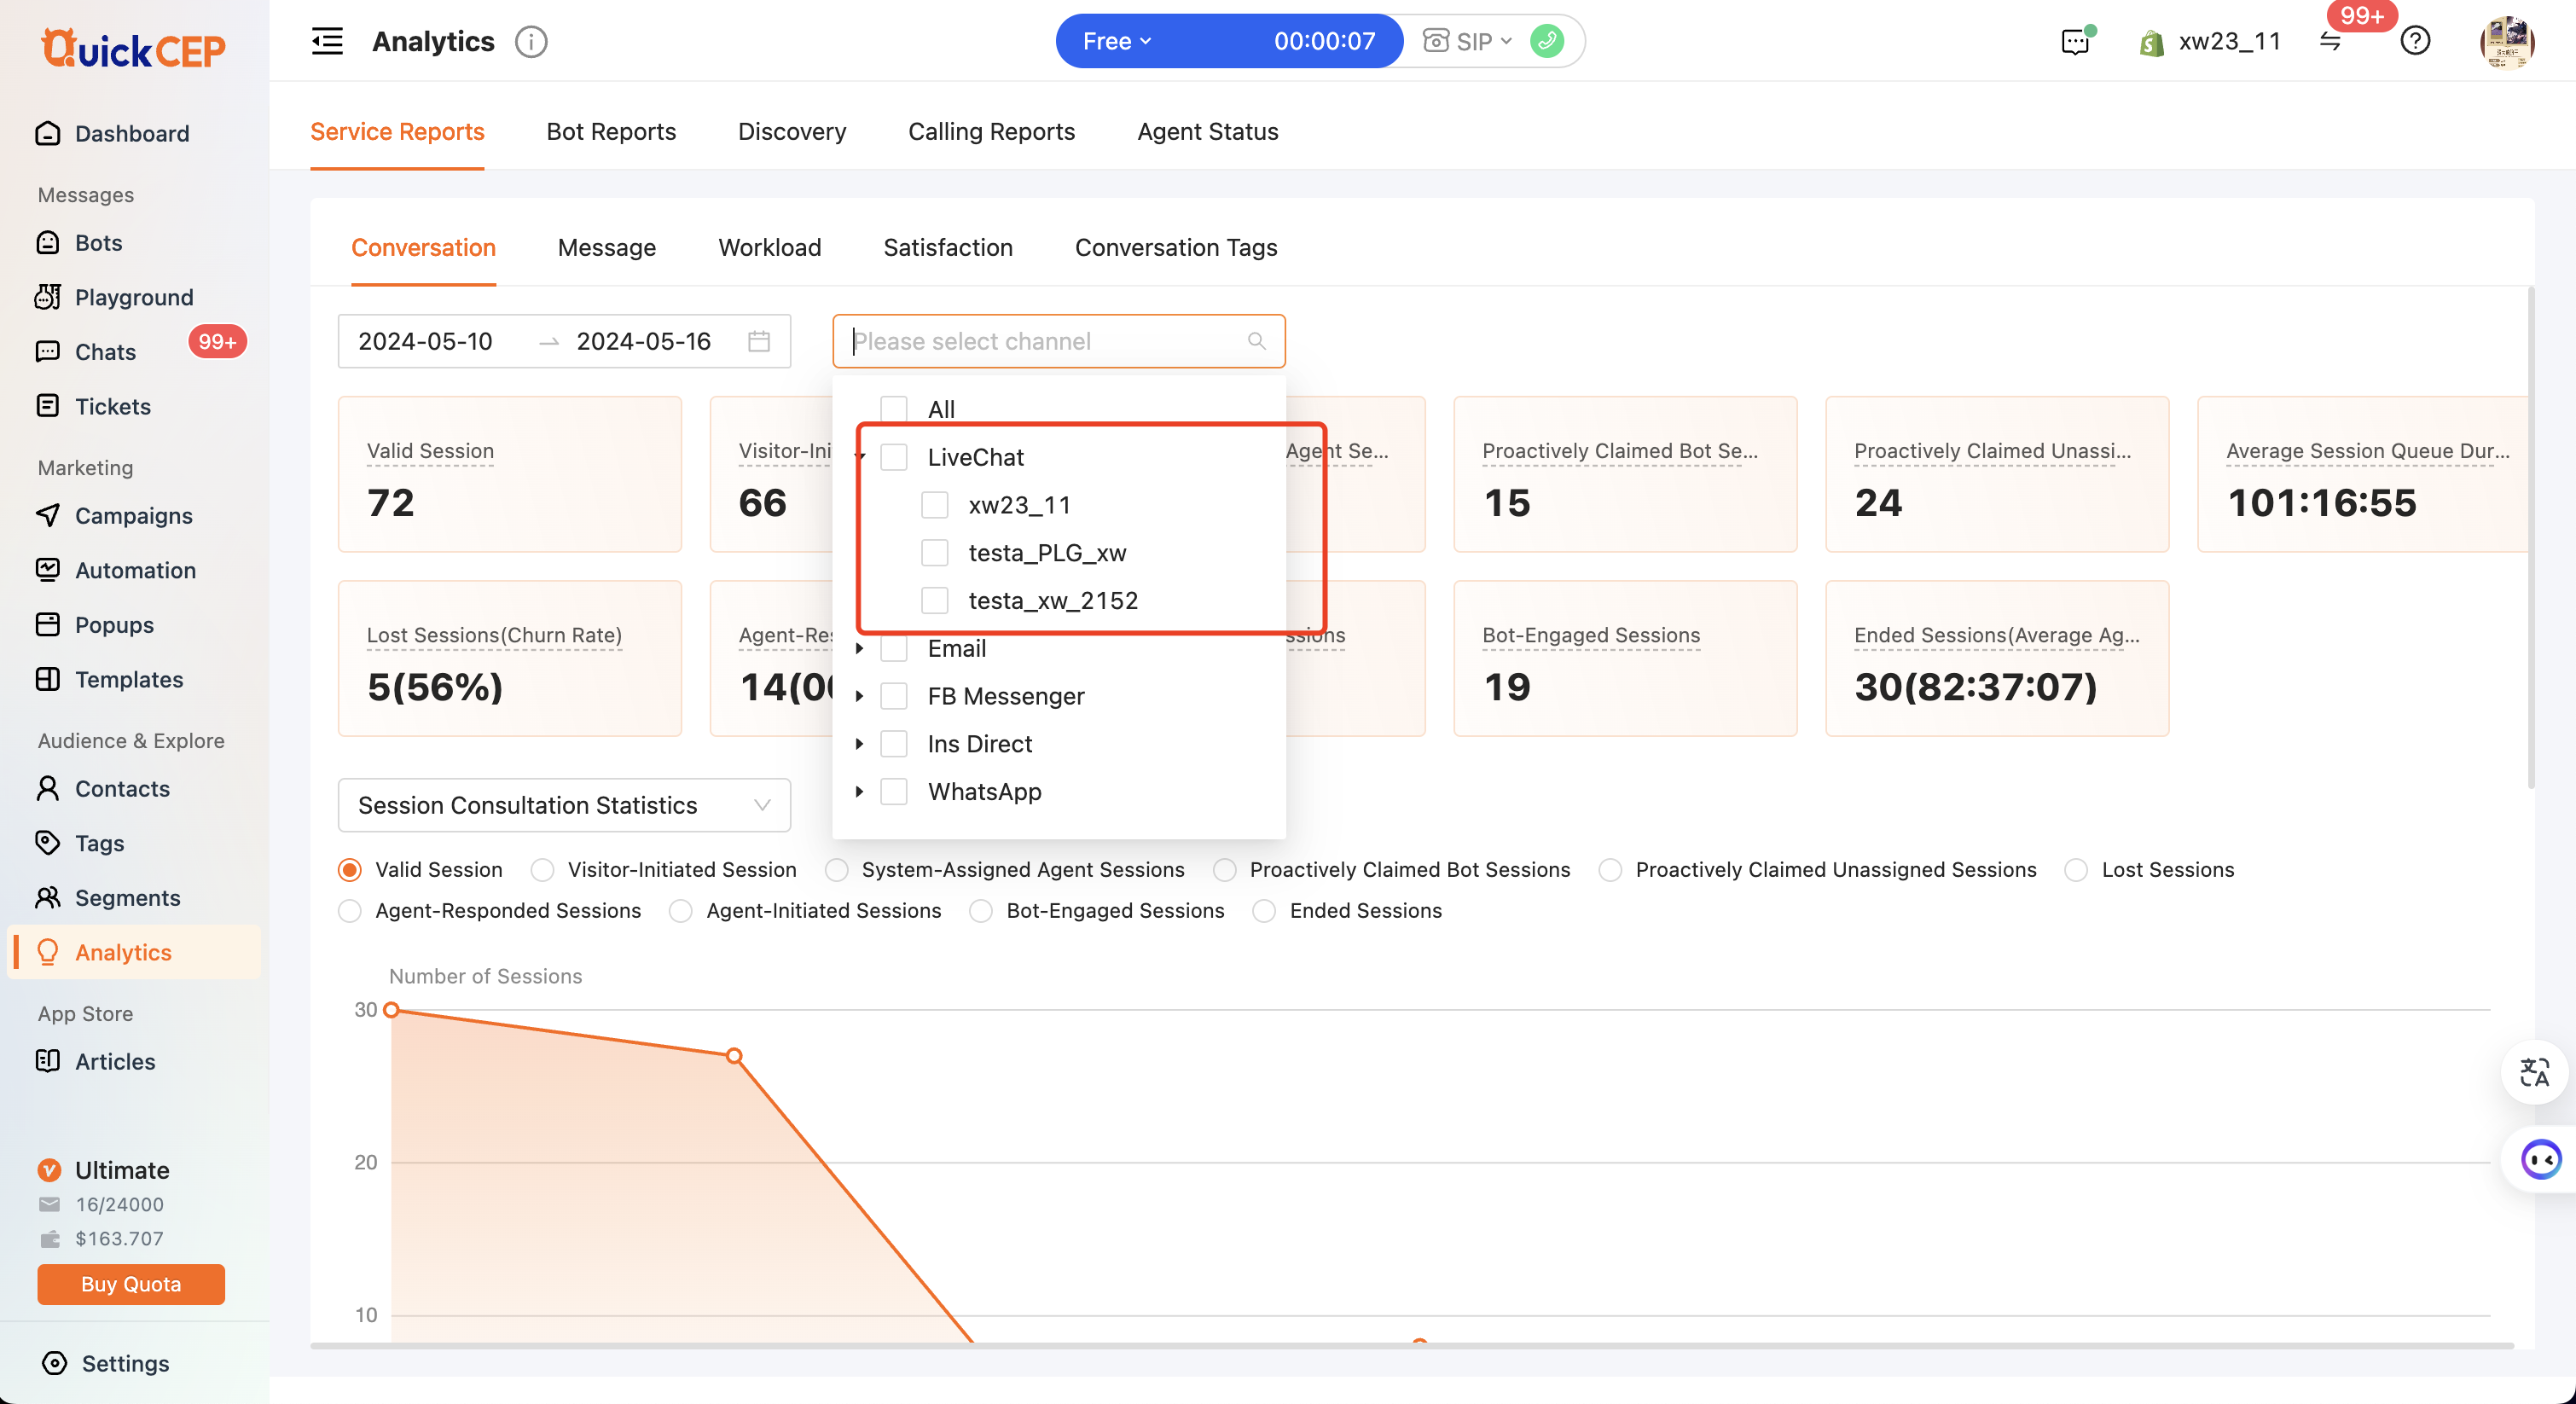
Task: Open the help question mark icon
Action: [x=2415, y=41]
